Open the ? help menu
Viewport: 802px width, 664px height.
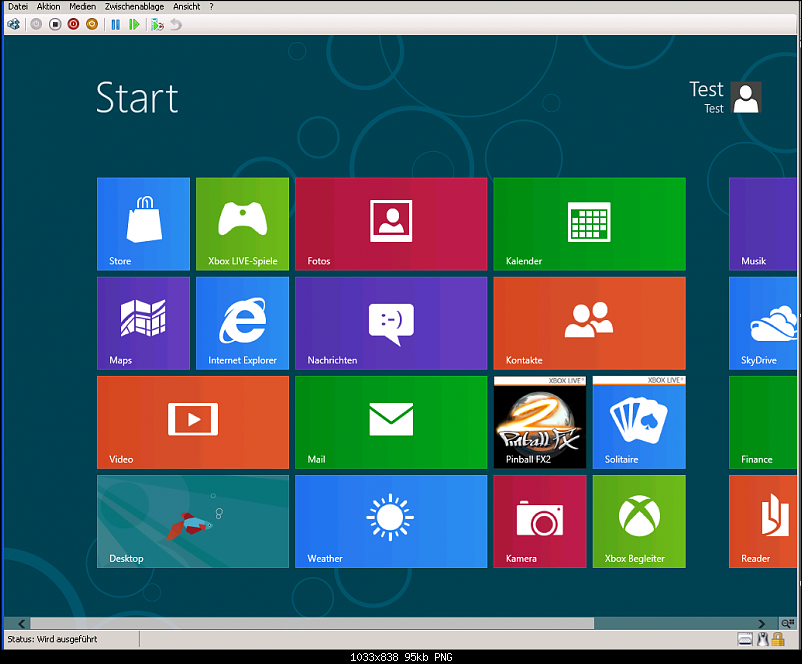(x=211, y=7)
